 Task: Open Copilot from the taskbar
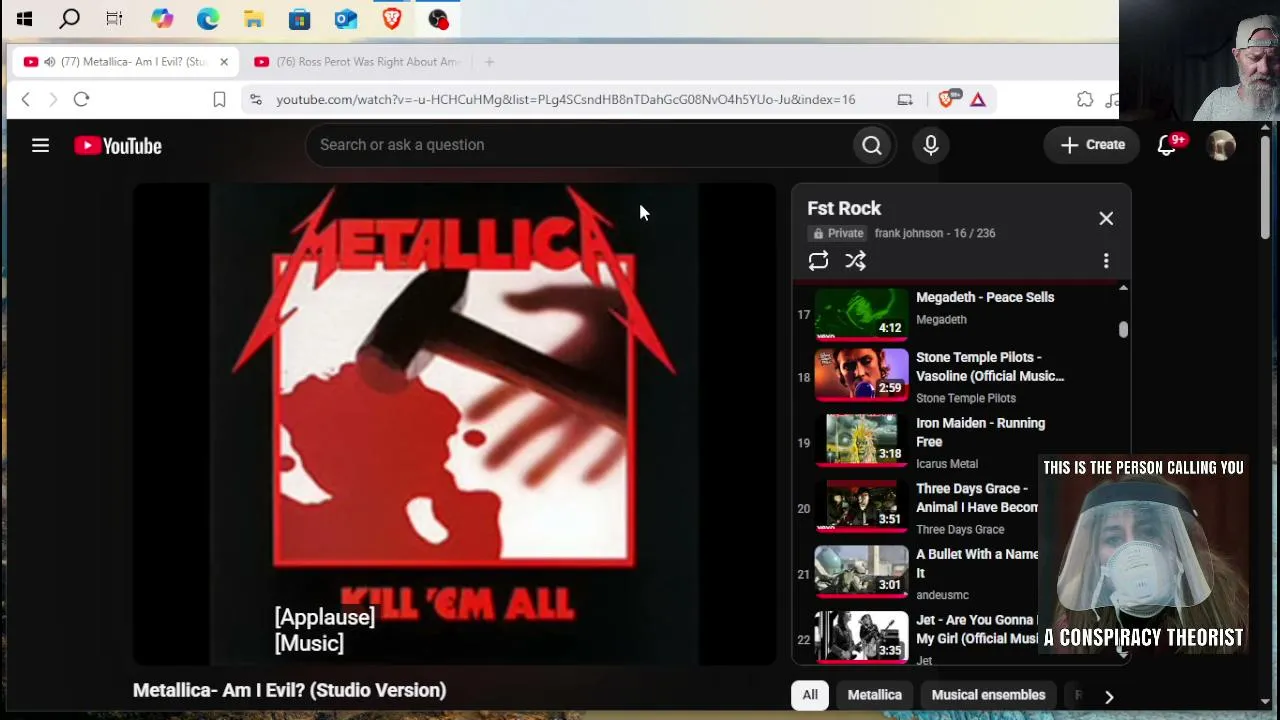pyautogui.click(x=162, y=18)
